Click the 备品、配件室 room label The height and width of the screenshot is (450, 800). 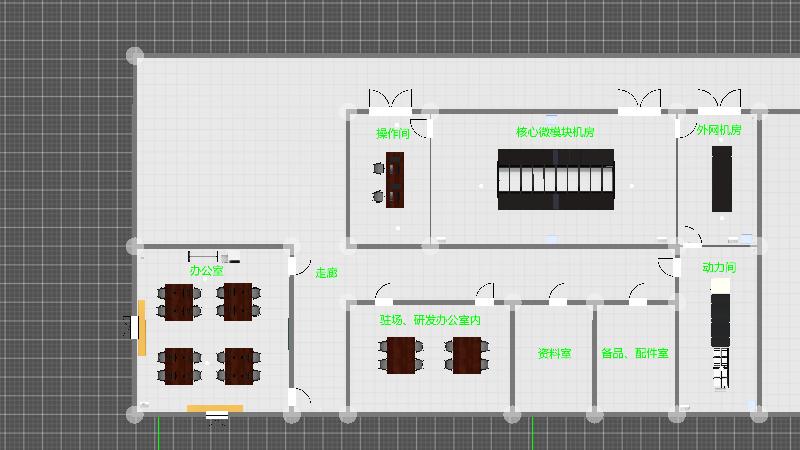pyautogui.click(x=635, y=353)
